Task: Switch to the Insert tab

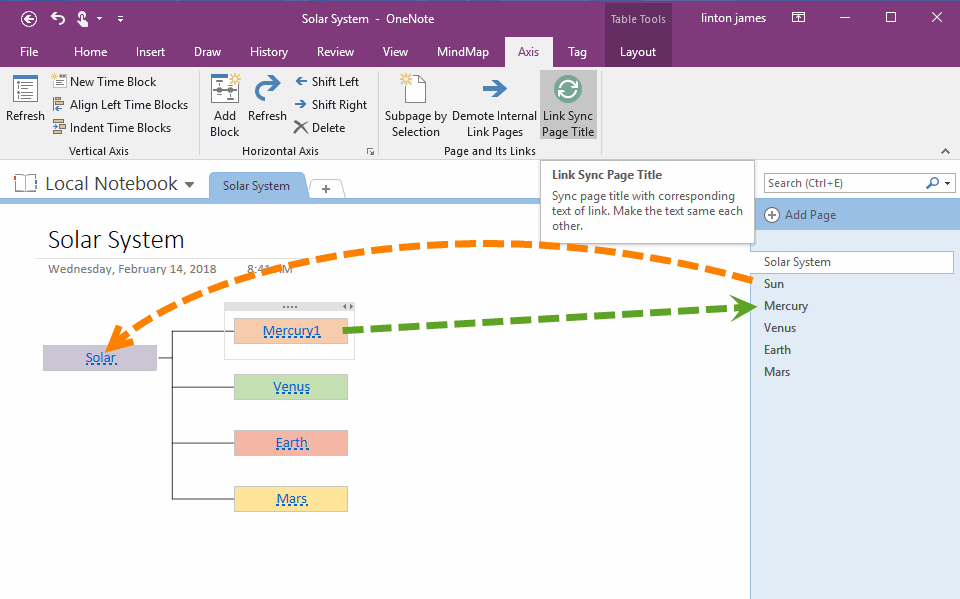Action: (150, 52)
